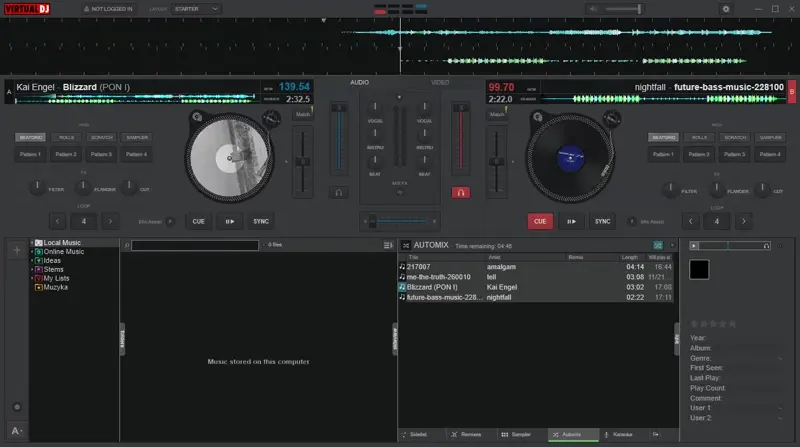Click deck A VOCAL stem knob
Viewport: 800px width, 447px height.
(x=375, y=107)
